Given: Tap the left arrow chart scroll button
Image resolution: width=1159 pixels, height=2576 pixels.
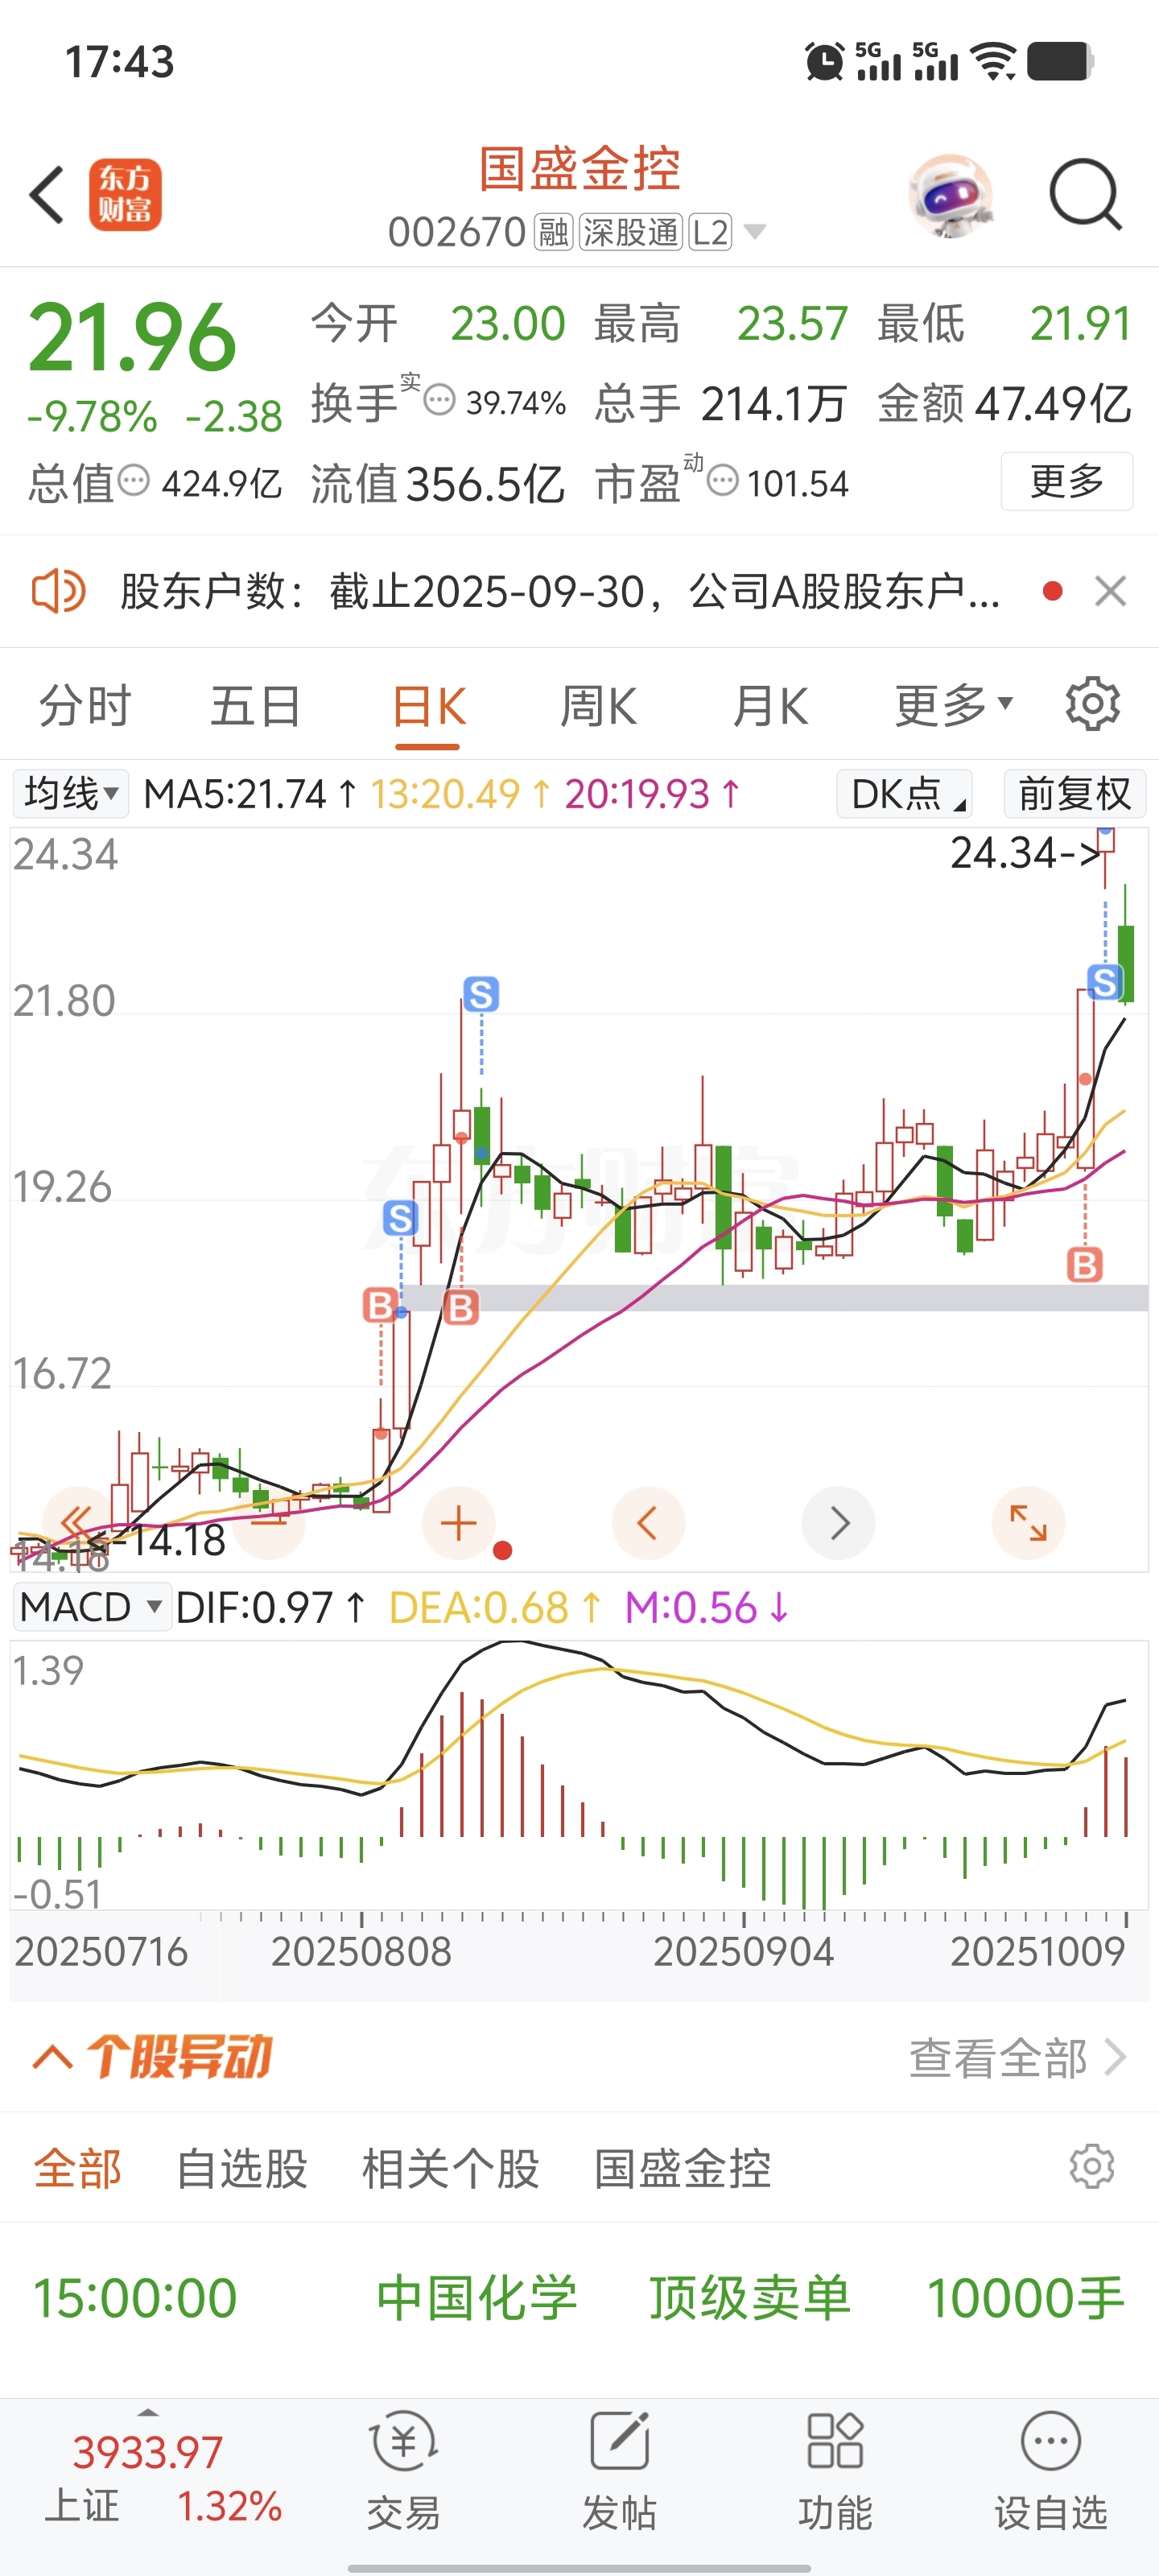Looking at the screenshot, I should [x=648, y=1522].
